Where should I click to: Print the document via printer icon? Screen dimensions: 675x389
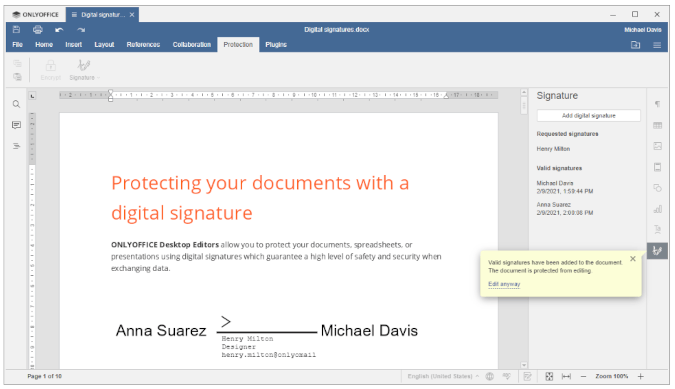(38, 29)
